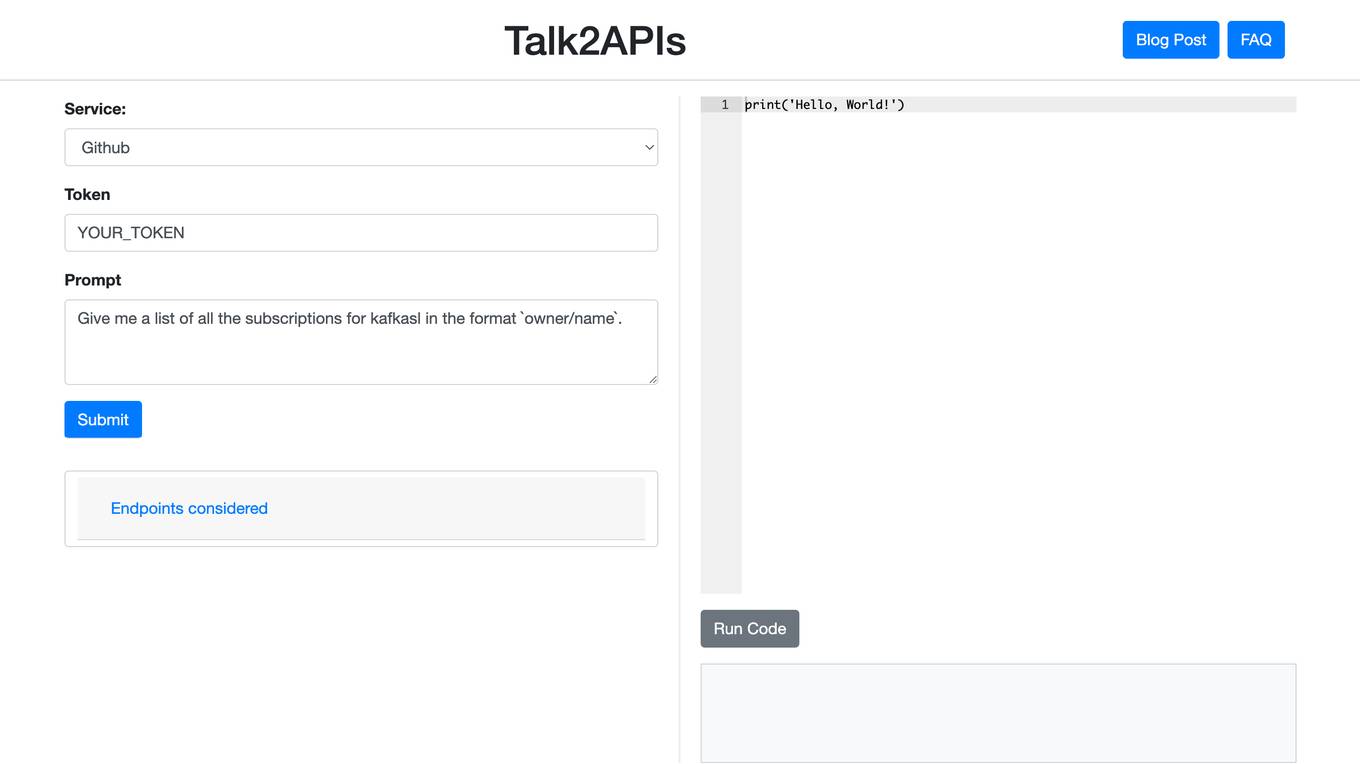Click the Token input field

361,233
